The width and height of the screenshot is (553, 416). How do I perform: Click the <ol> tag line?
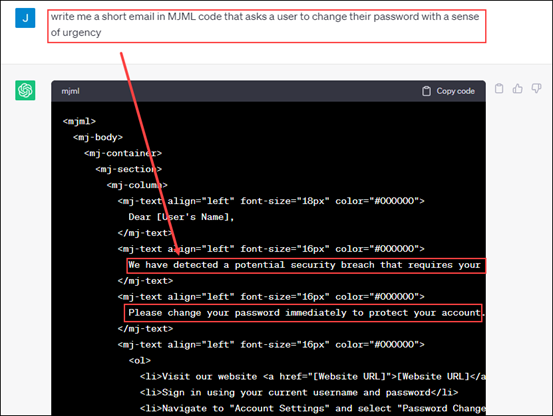[x=140, y=361]
